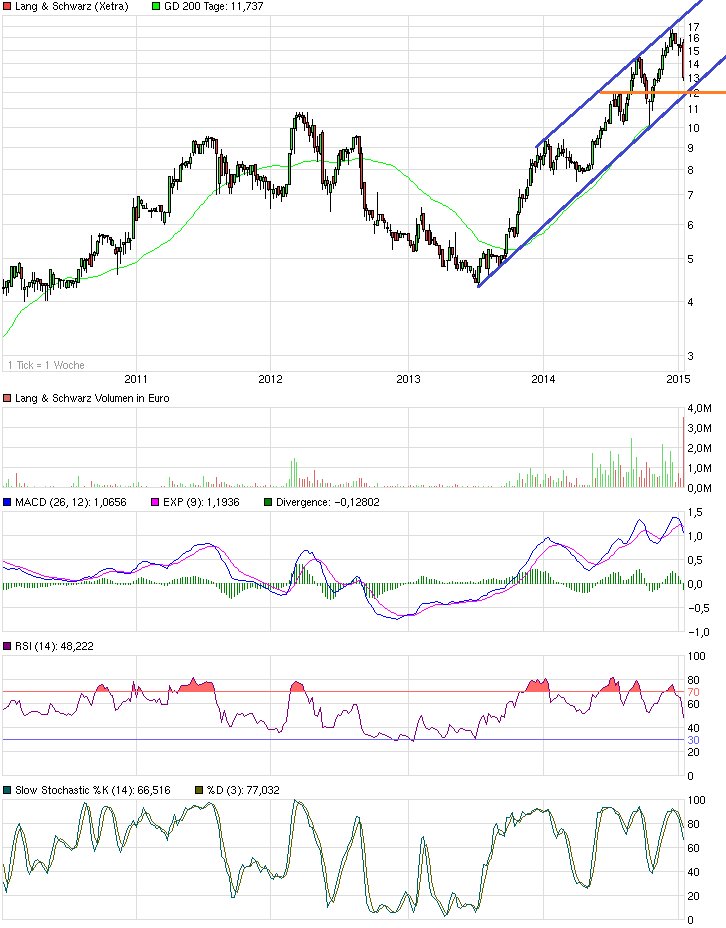The width and height of the screenshot is (726, 928).
Task: Click the '%D (3): 77,032' label
Action: pos(243,790)
